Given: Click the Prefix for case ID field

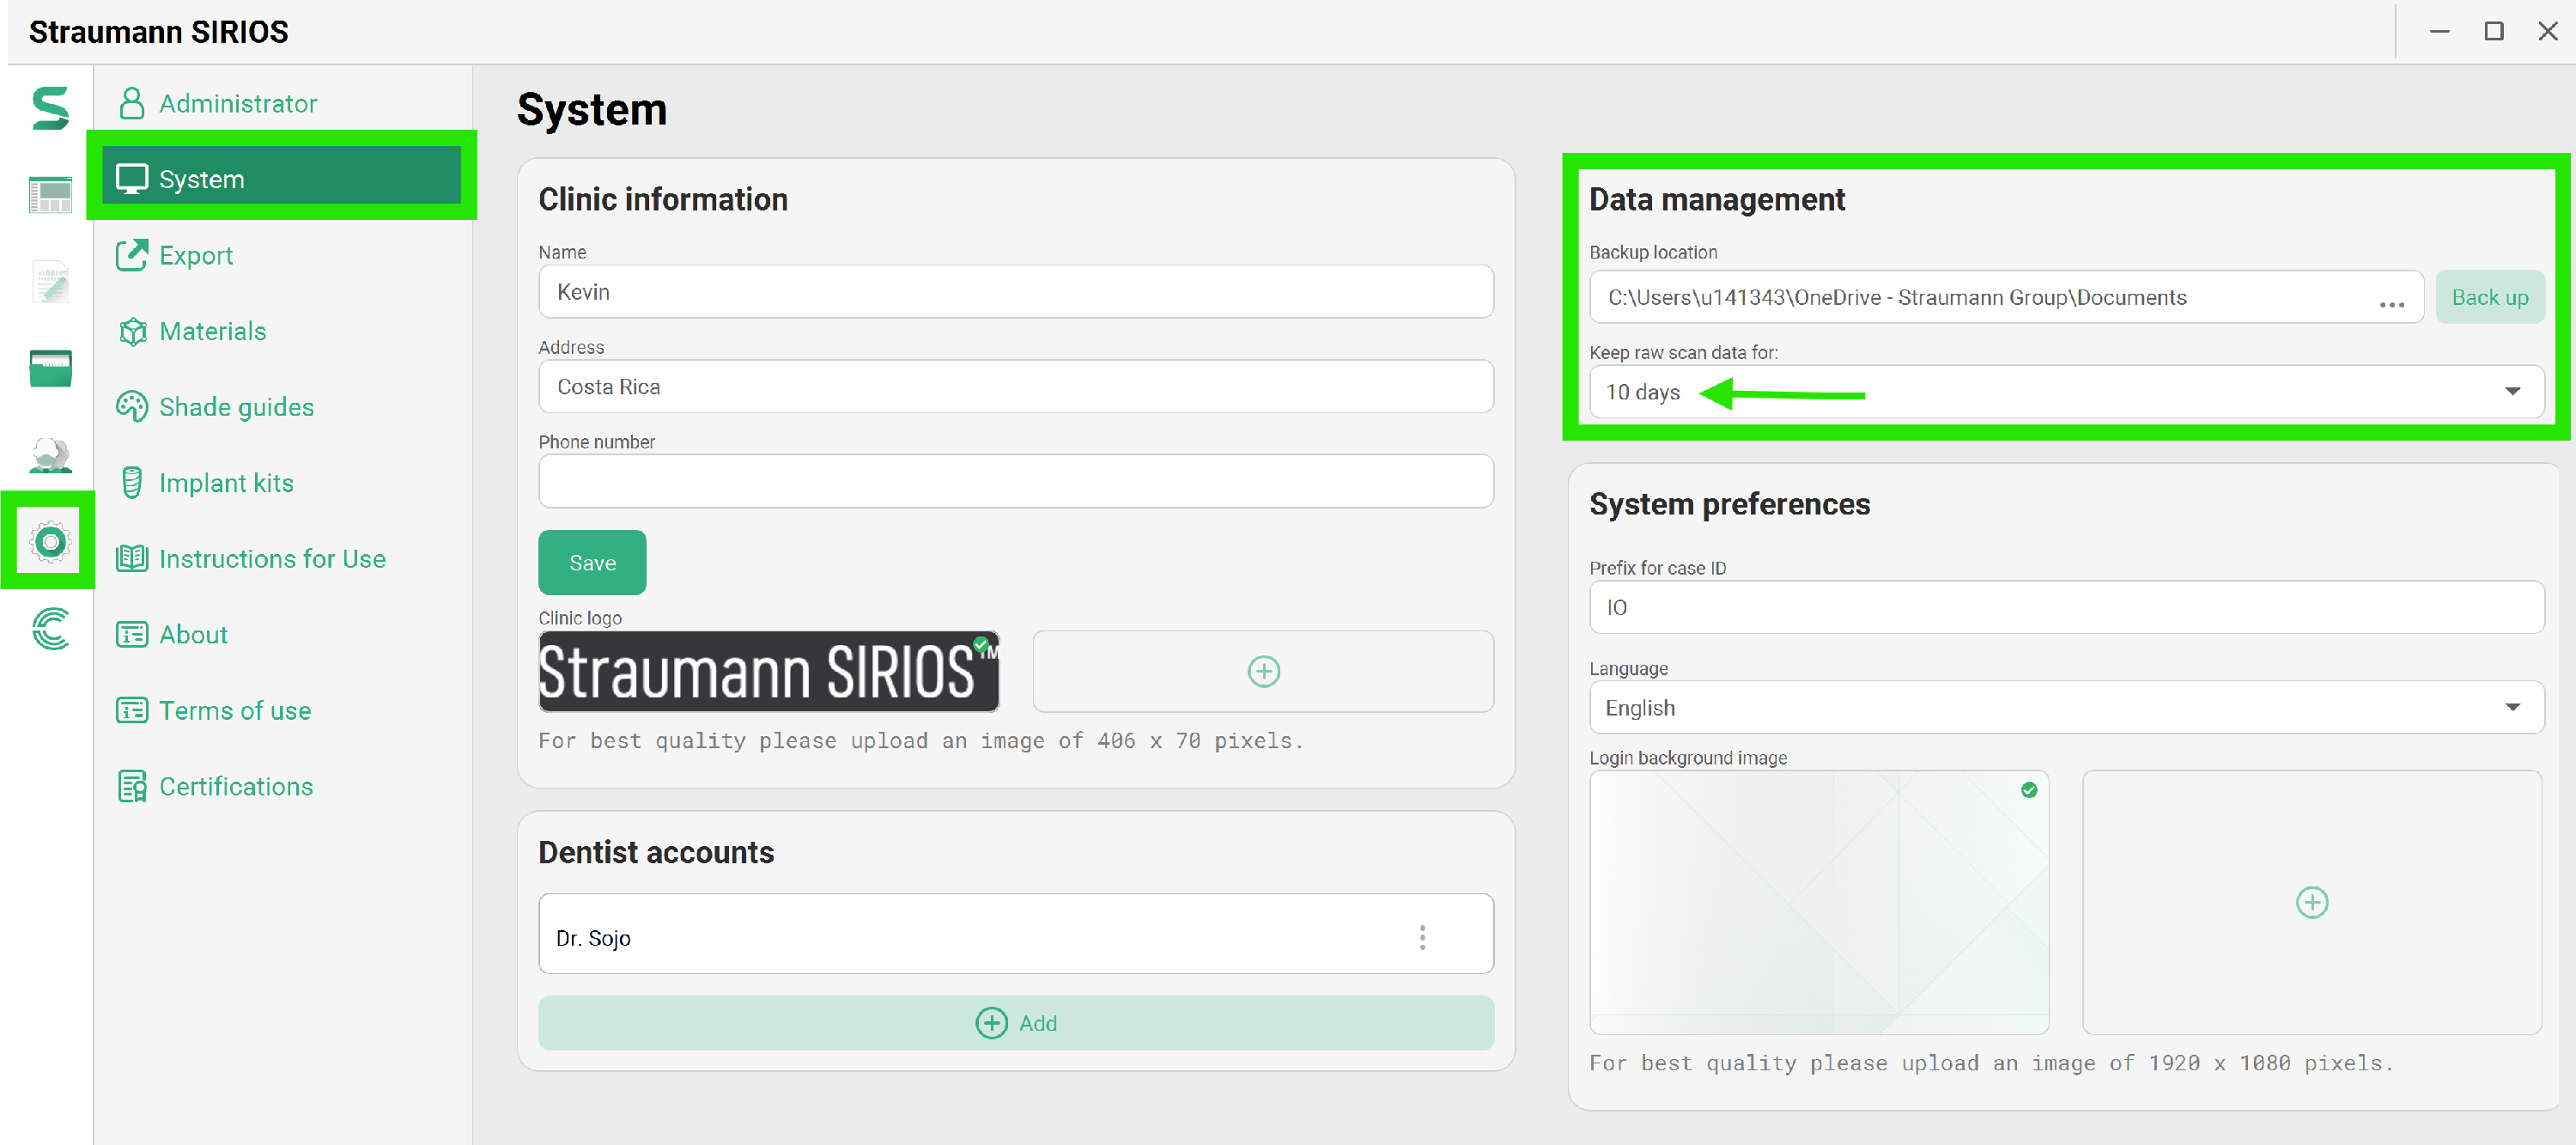Looking at the screenshot, I should (x=2066, y=607).
